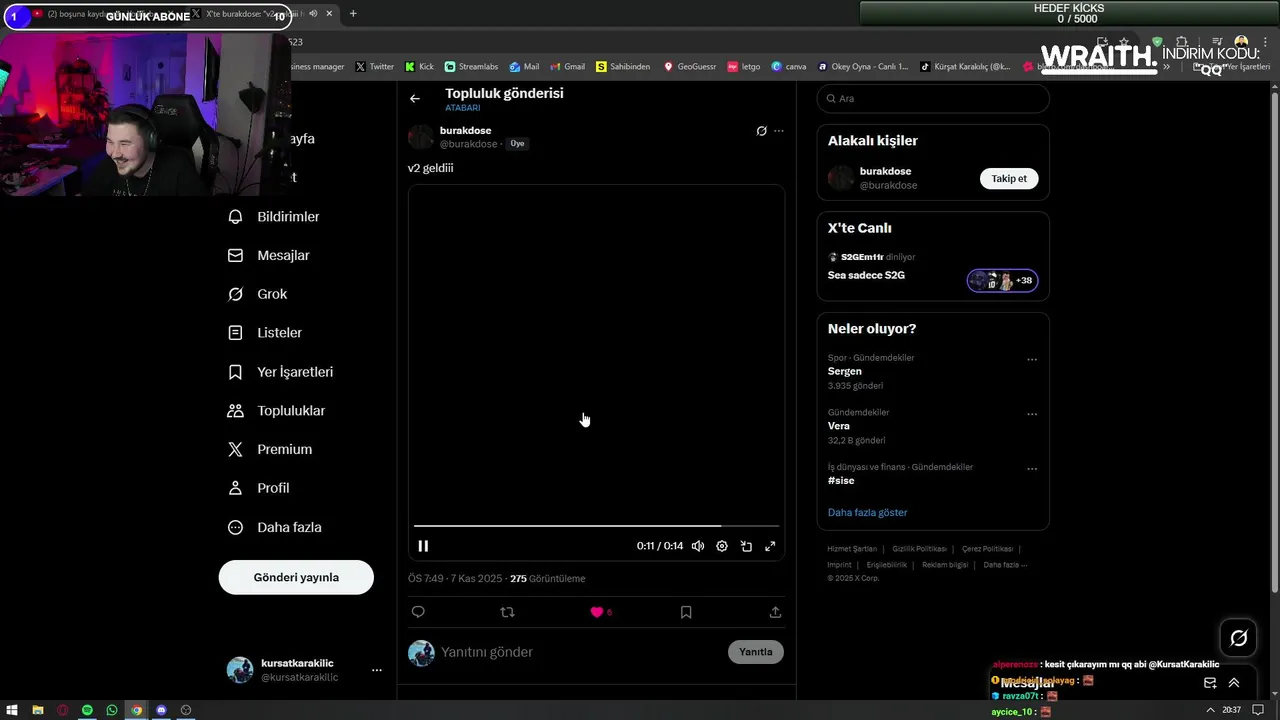
Task: Click the share post icon
Action: (775, 612)
